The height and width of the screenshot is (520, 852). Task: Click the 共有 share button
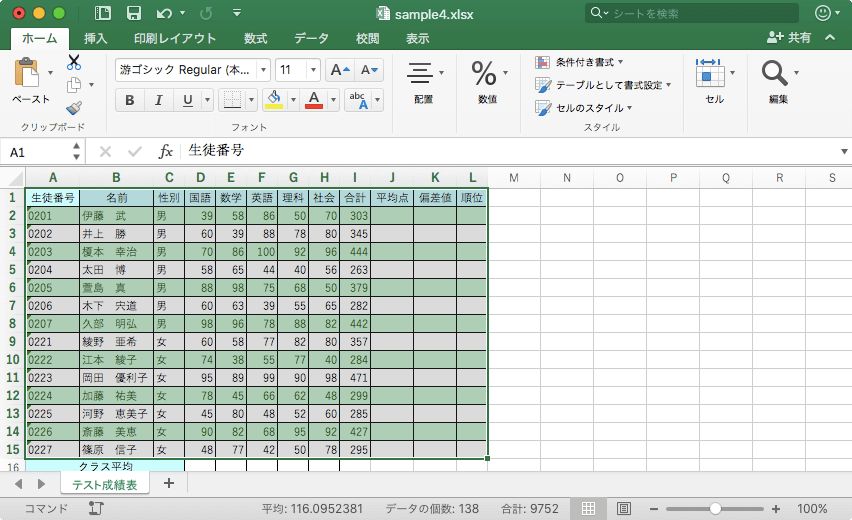pyautogui.click(x=789, y=37)
